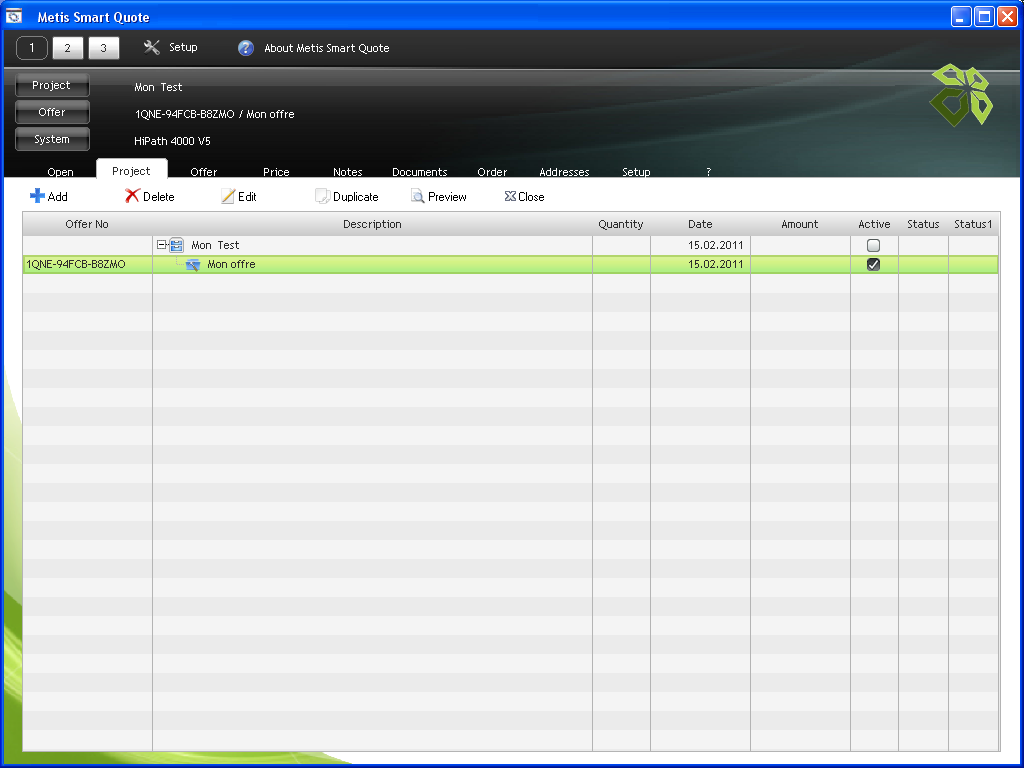
Task: Select the Mon Test project row
Action: [x=511, y=246]
